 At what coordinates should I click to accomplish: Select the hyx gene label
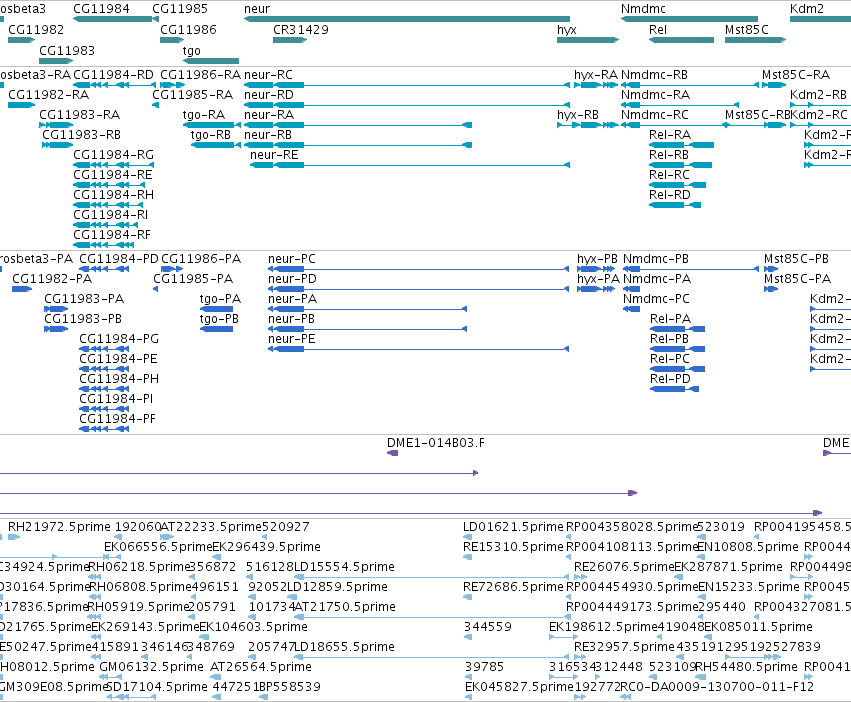coord(567,29)
